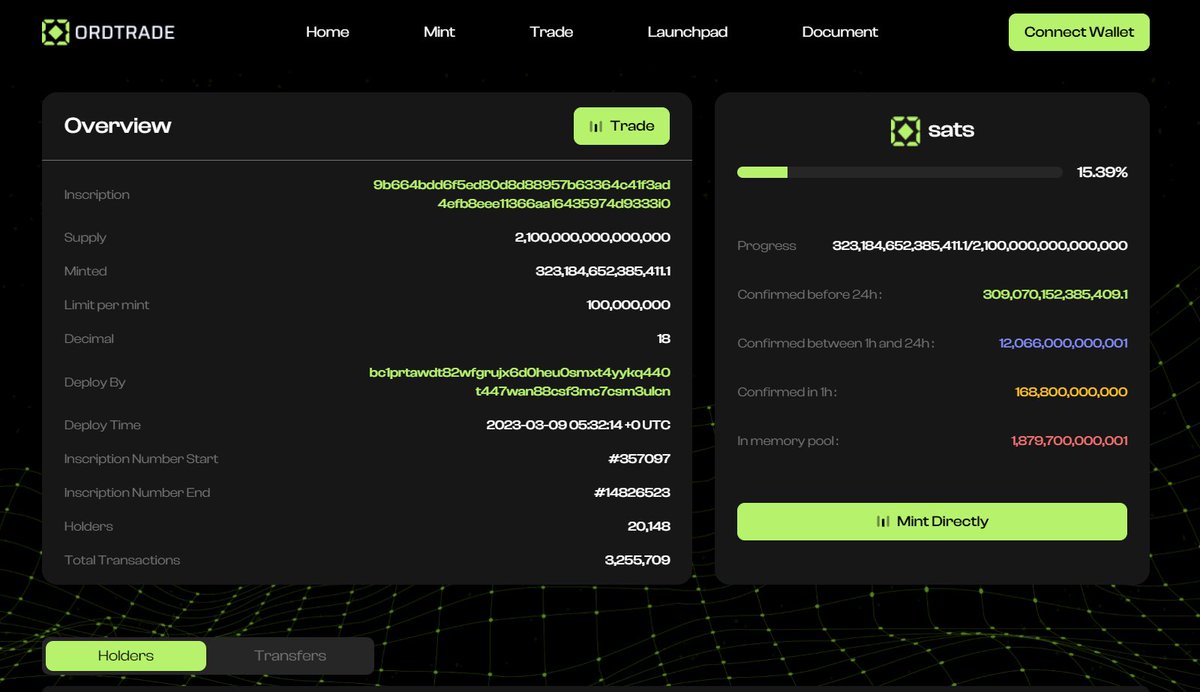Viewport: 1200px width, 692px height.
Task: Click the sats token name
Action: point(951,130)
